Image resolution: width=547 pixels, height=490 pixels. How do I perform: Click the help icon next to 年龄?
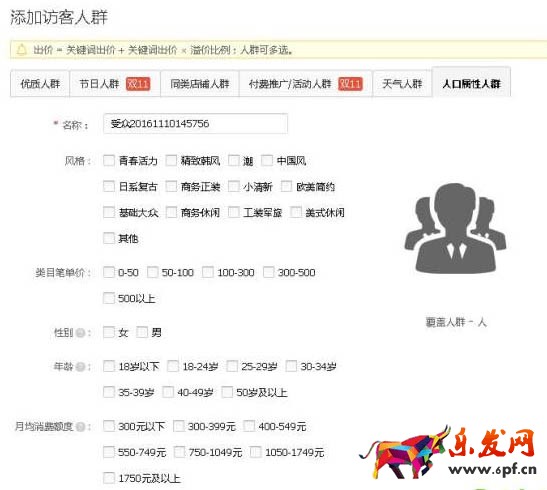tap(81, 367)
